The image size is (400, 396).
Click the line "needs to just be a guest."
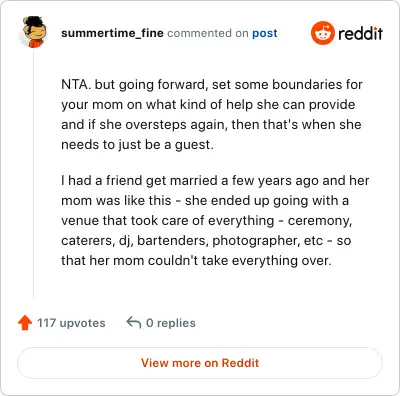tap(137, 144)
